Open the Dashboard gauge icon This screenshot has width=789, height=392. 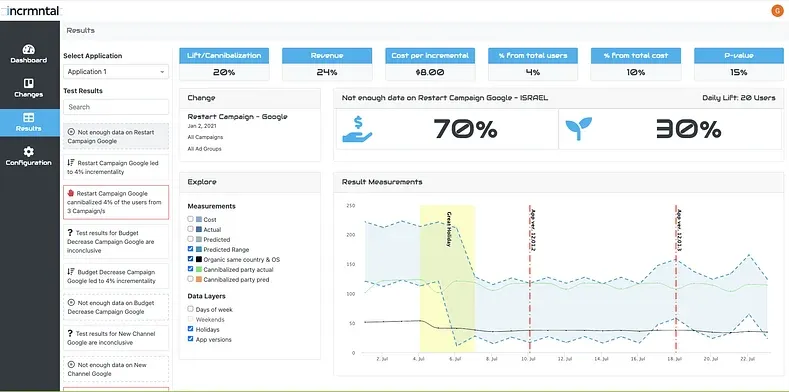click(29, 49)
